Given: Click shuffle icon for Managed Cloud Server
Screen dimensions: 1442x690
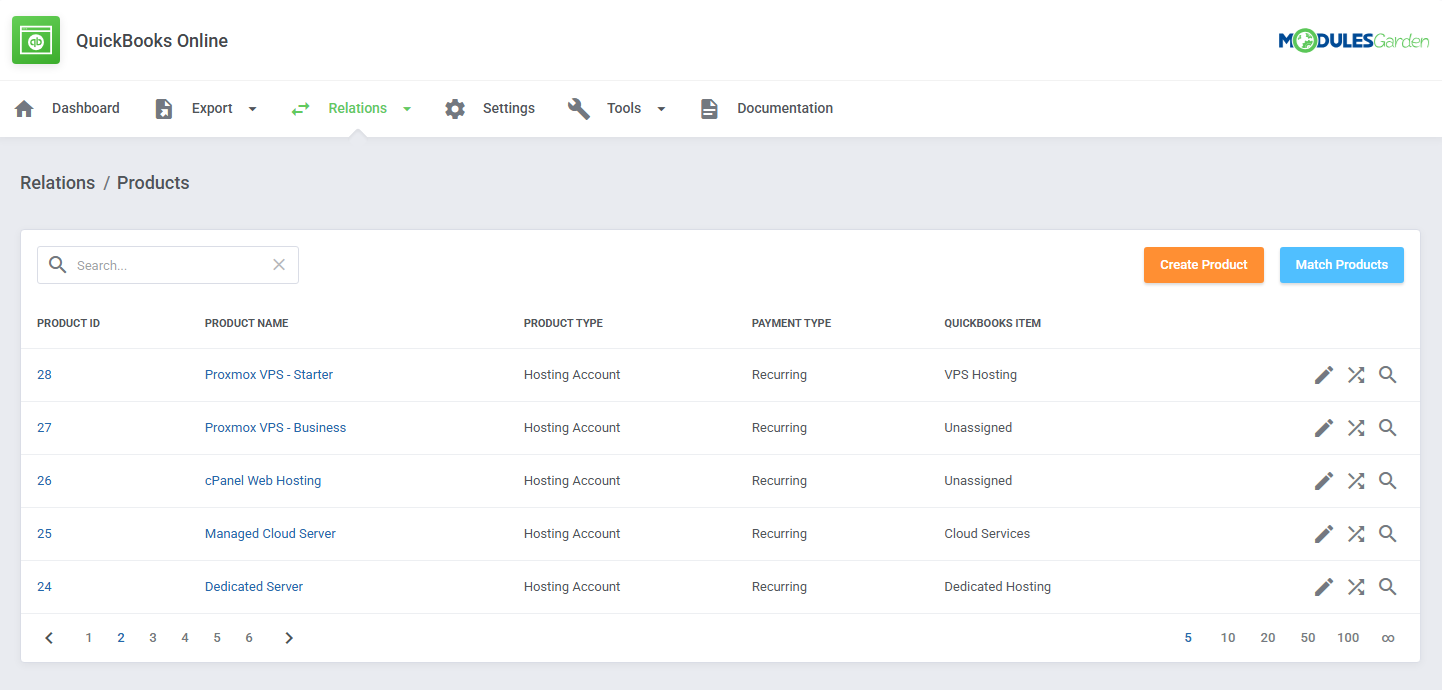Looking at the screenshot, I should tap(1356, 534).
